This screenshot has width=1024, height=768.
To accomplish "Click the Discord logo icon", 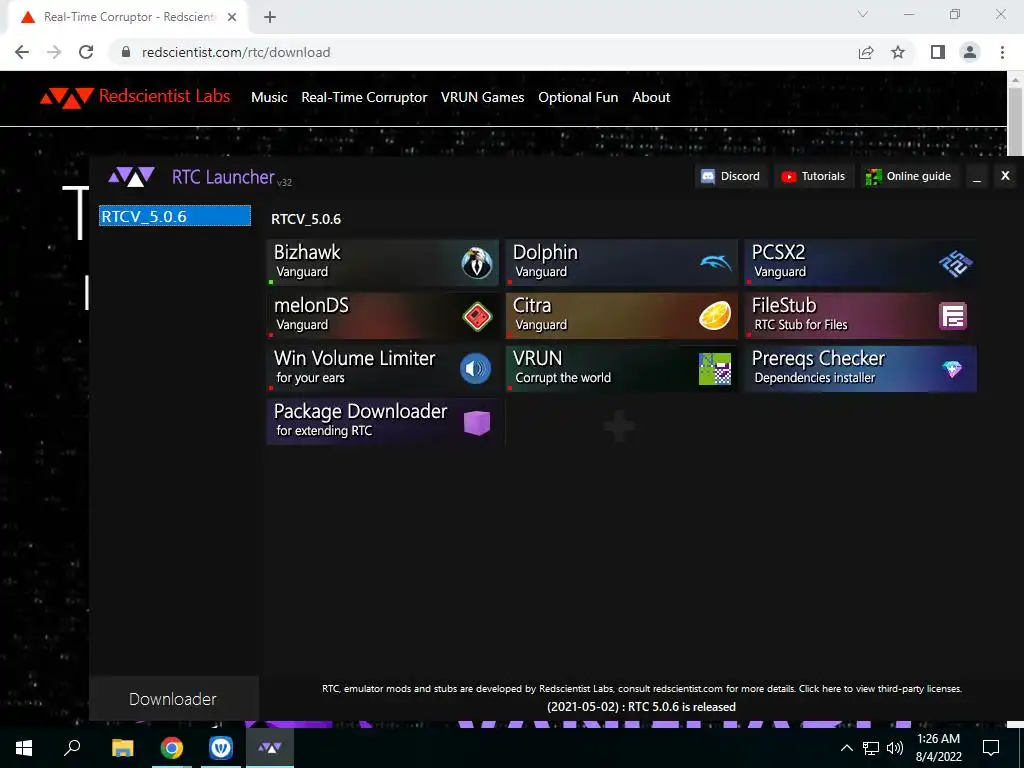I will pos(708,176).
